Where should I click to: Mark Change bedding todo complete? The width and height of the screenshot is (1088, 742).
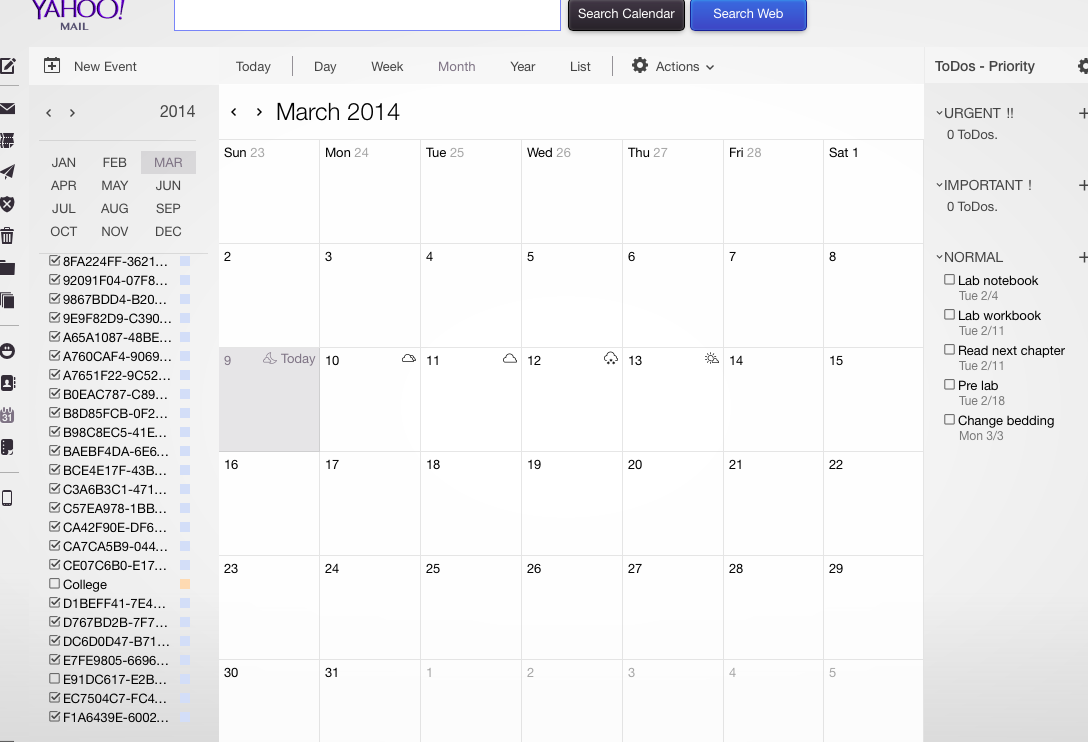[x=949, y=419]
